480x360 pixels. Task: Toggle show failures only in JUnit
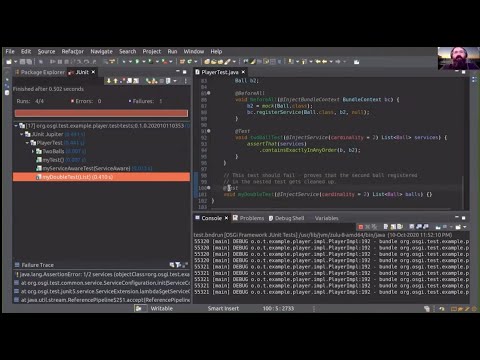(x=123, y=81)
